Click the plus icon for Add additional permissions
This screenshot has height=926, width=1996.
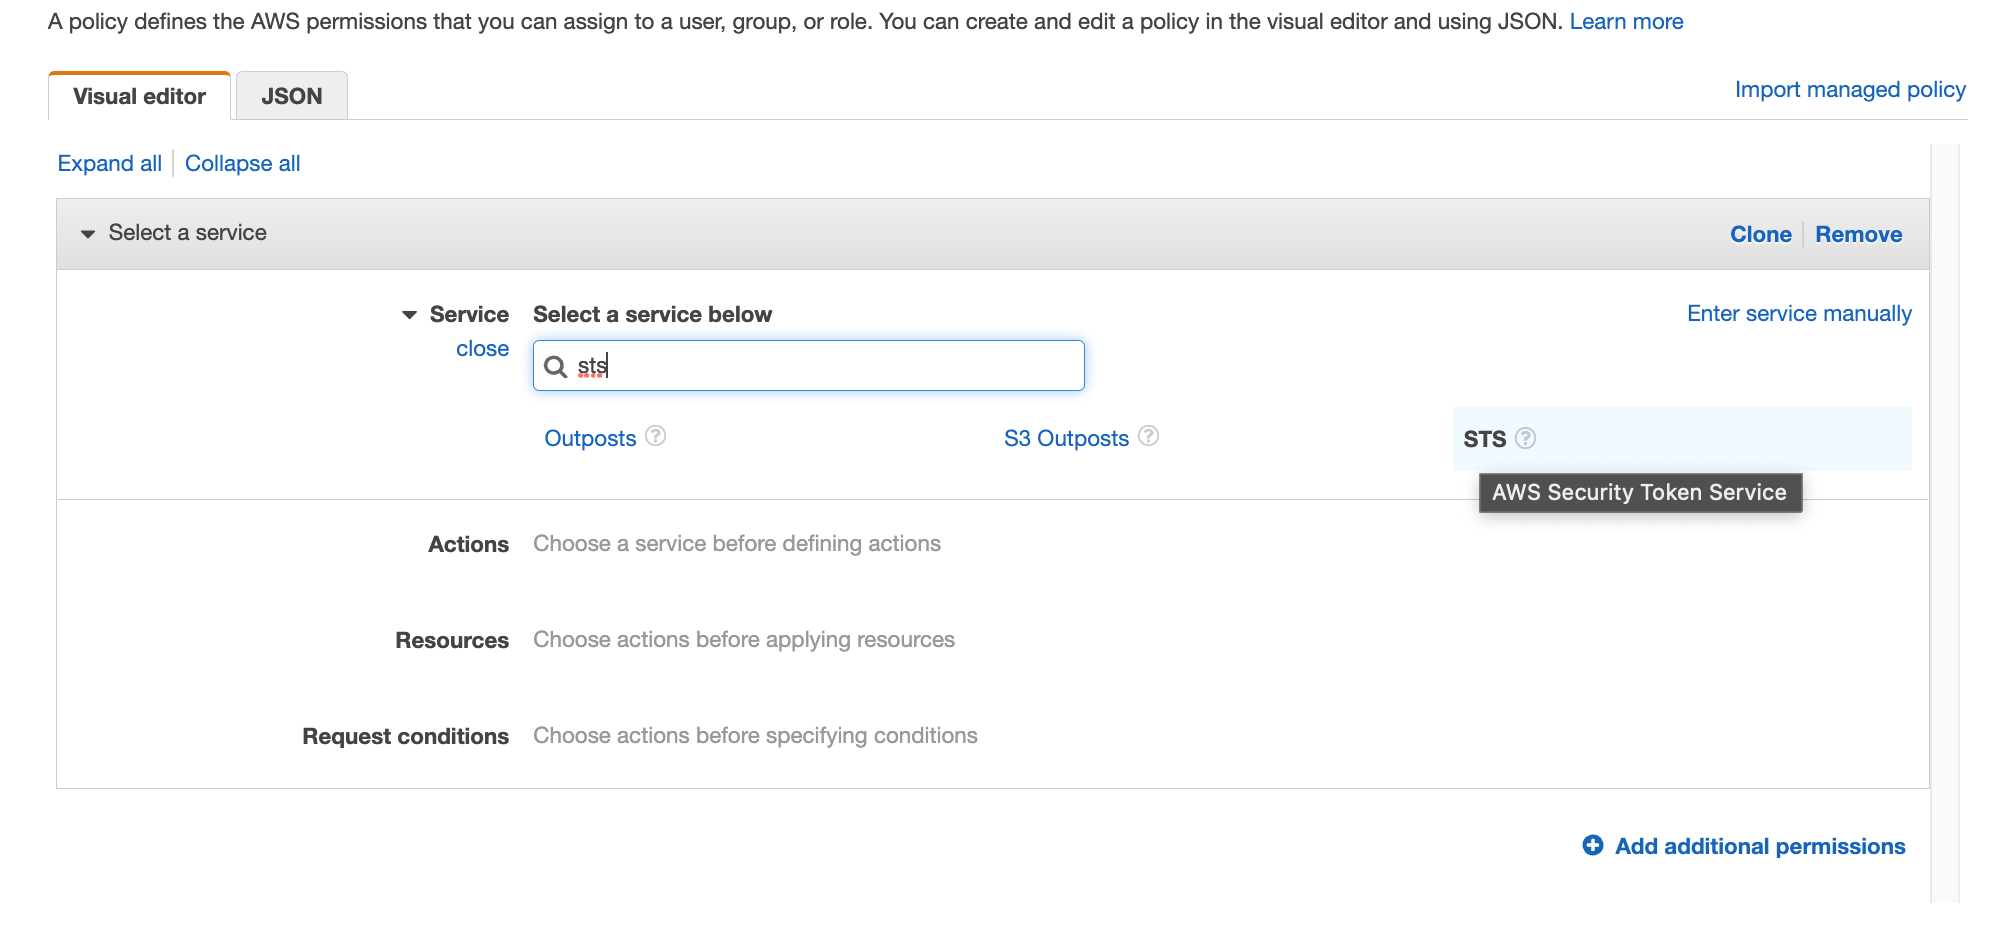[x=1592, y=845]
